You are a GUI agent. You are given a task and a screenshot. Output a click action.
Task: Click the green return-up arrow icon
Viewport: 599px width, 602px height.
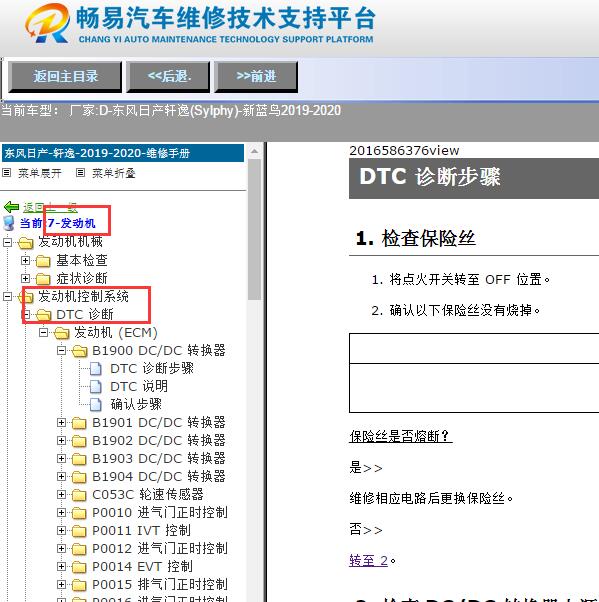[11, 207]
